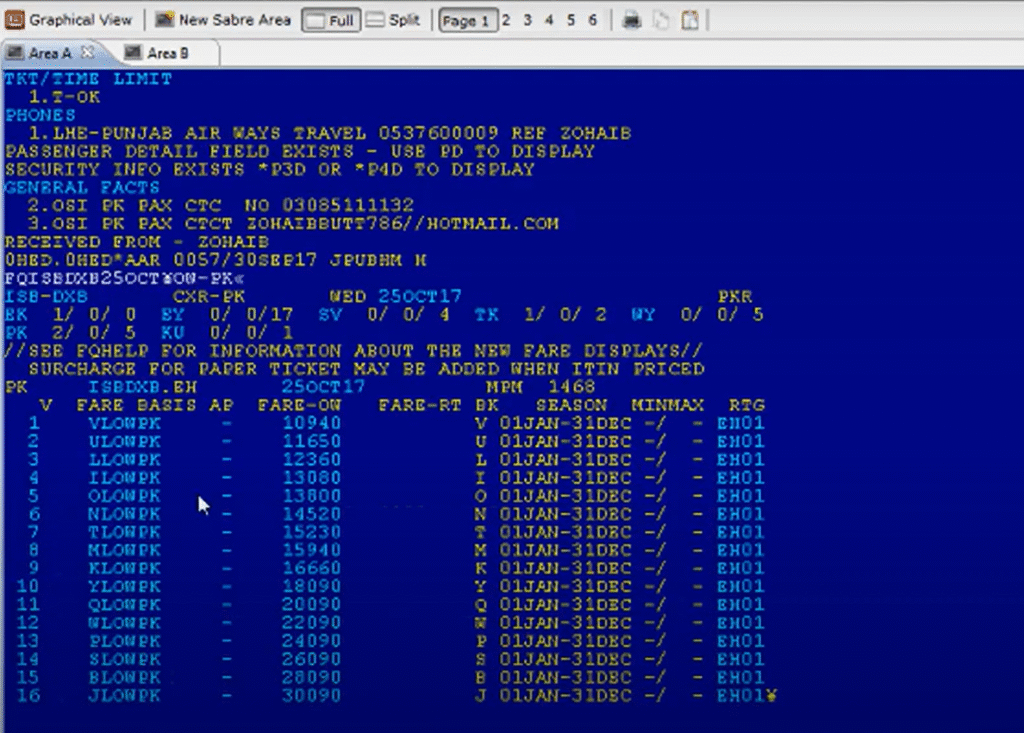The width and height of the screenshot is (1024, 733).
Task: Click the ISB-DXB route text
Action: pos(46,297)
